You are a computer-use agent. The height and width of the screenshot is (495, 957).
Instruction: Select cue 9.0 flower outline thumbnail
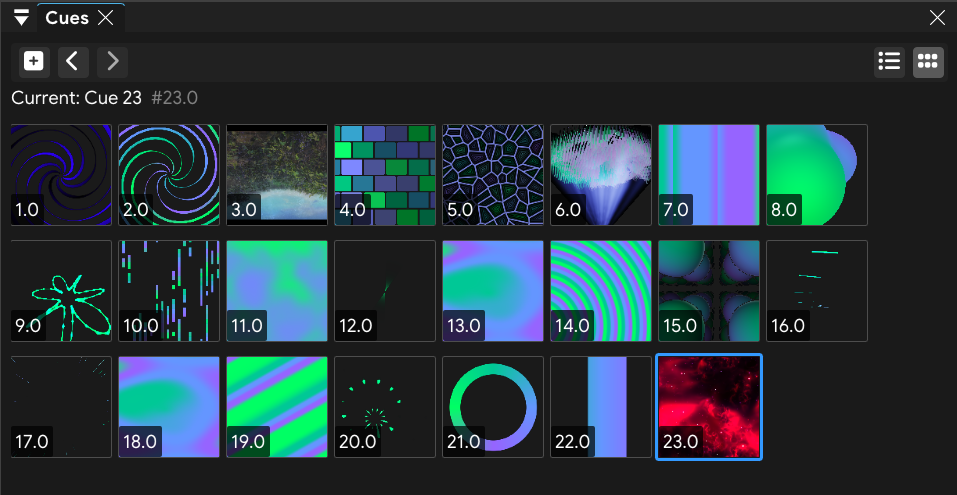(x=61, y=291)
